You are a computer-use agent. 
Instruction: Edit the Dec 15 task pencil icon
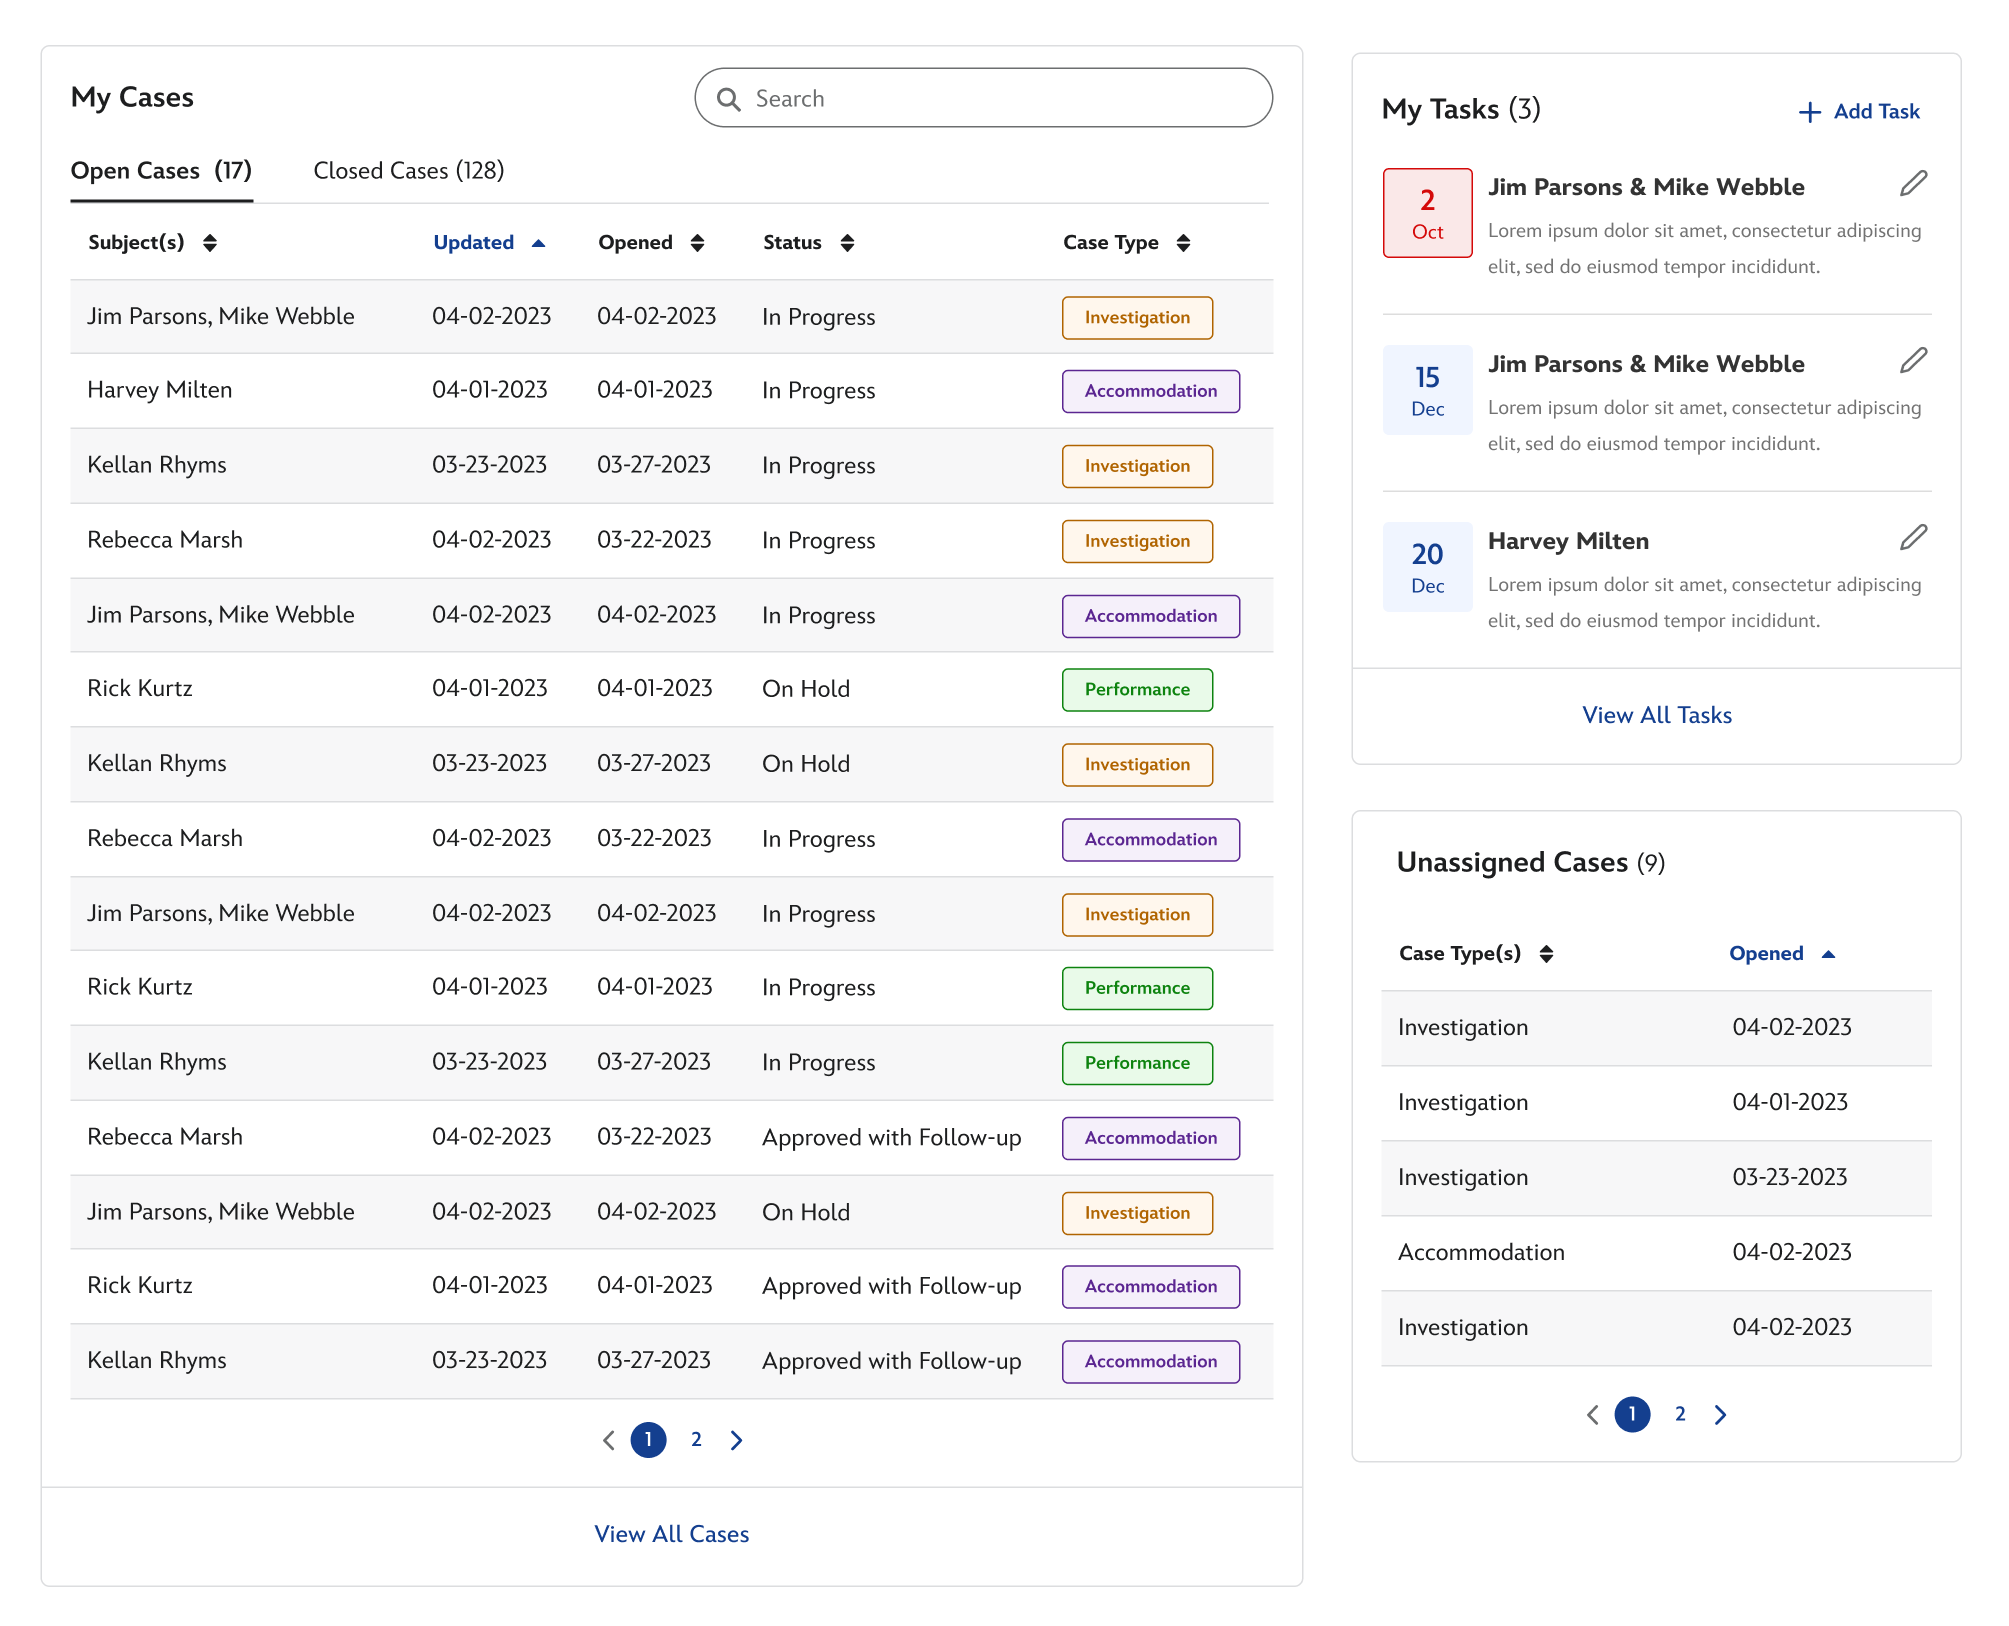click(1913, 361)
